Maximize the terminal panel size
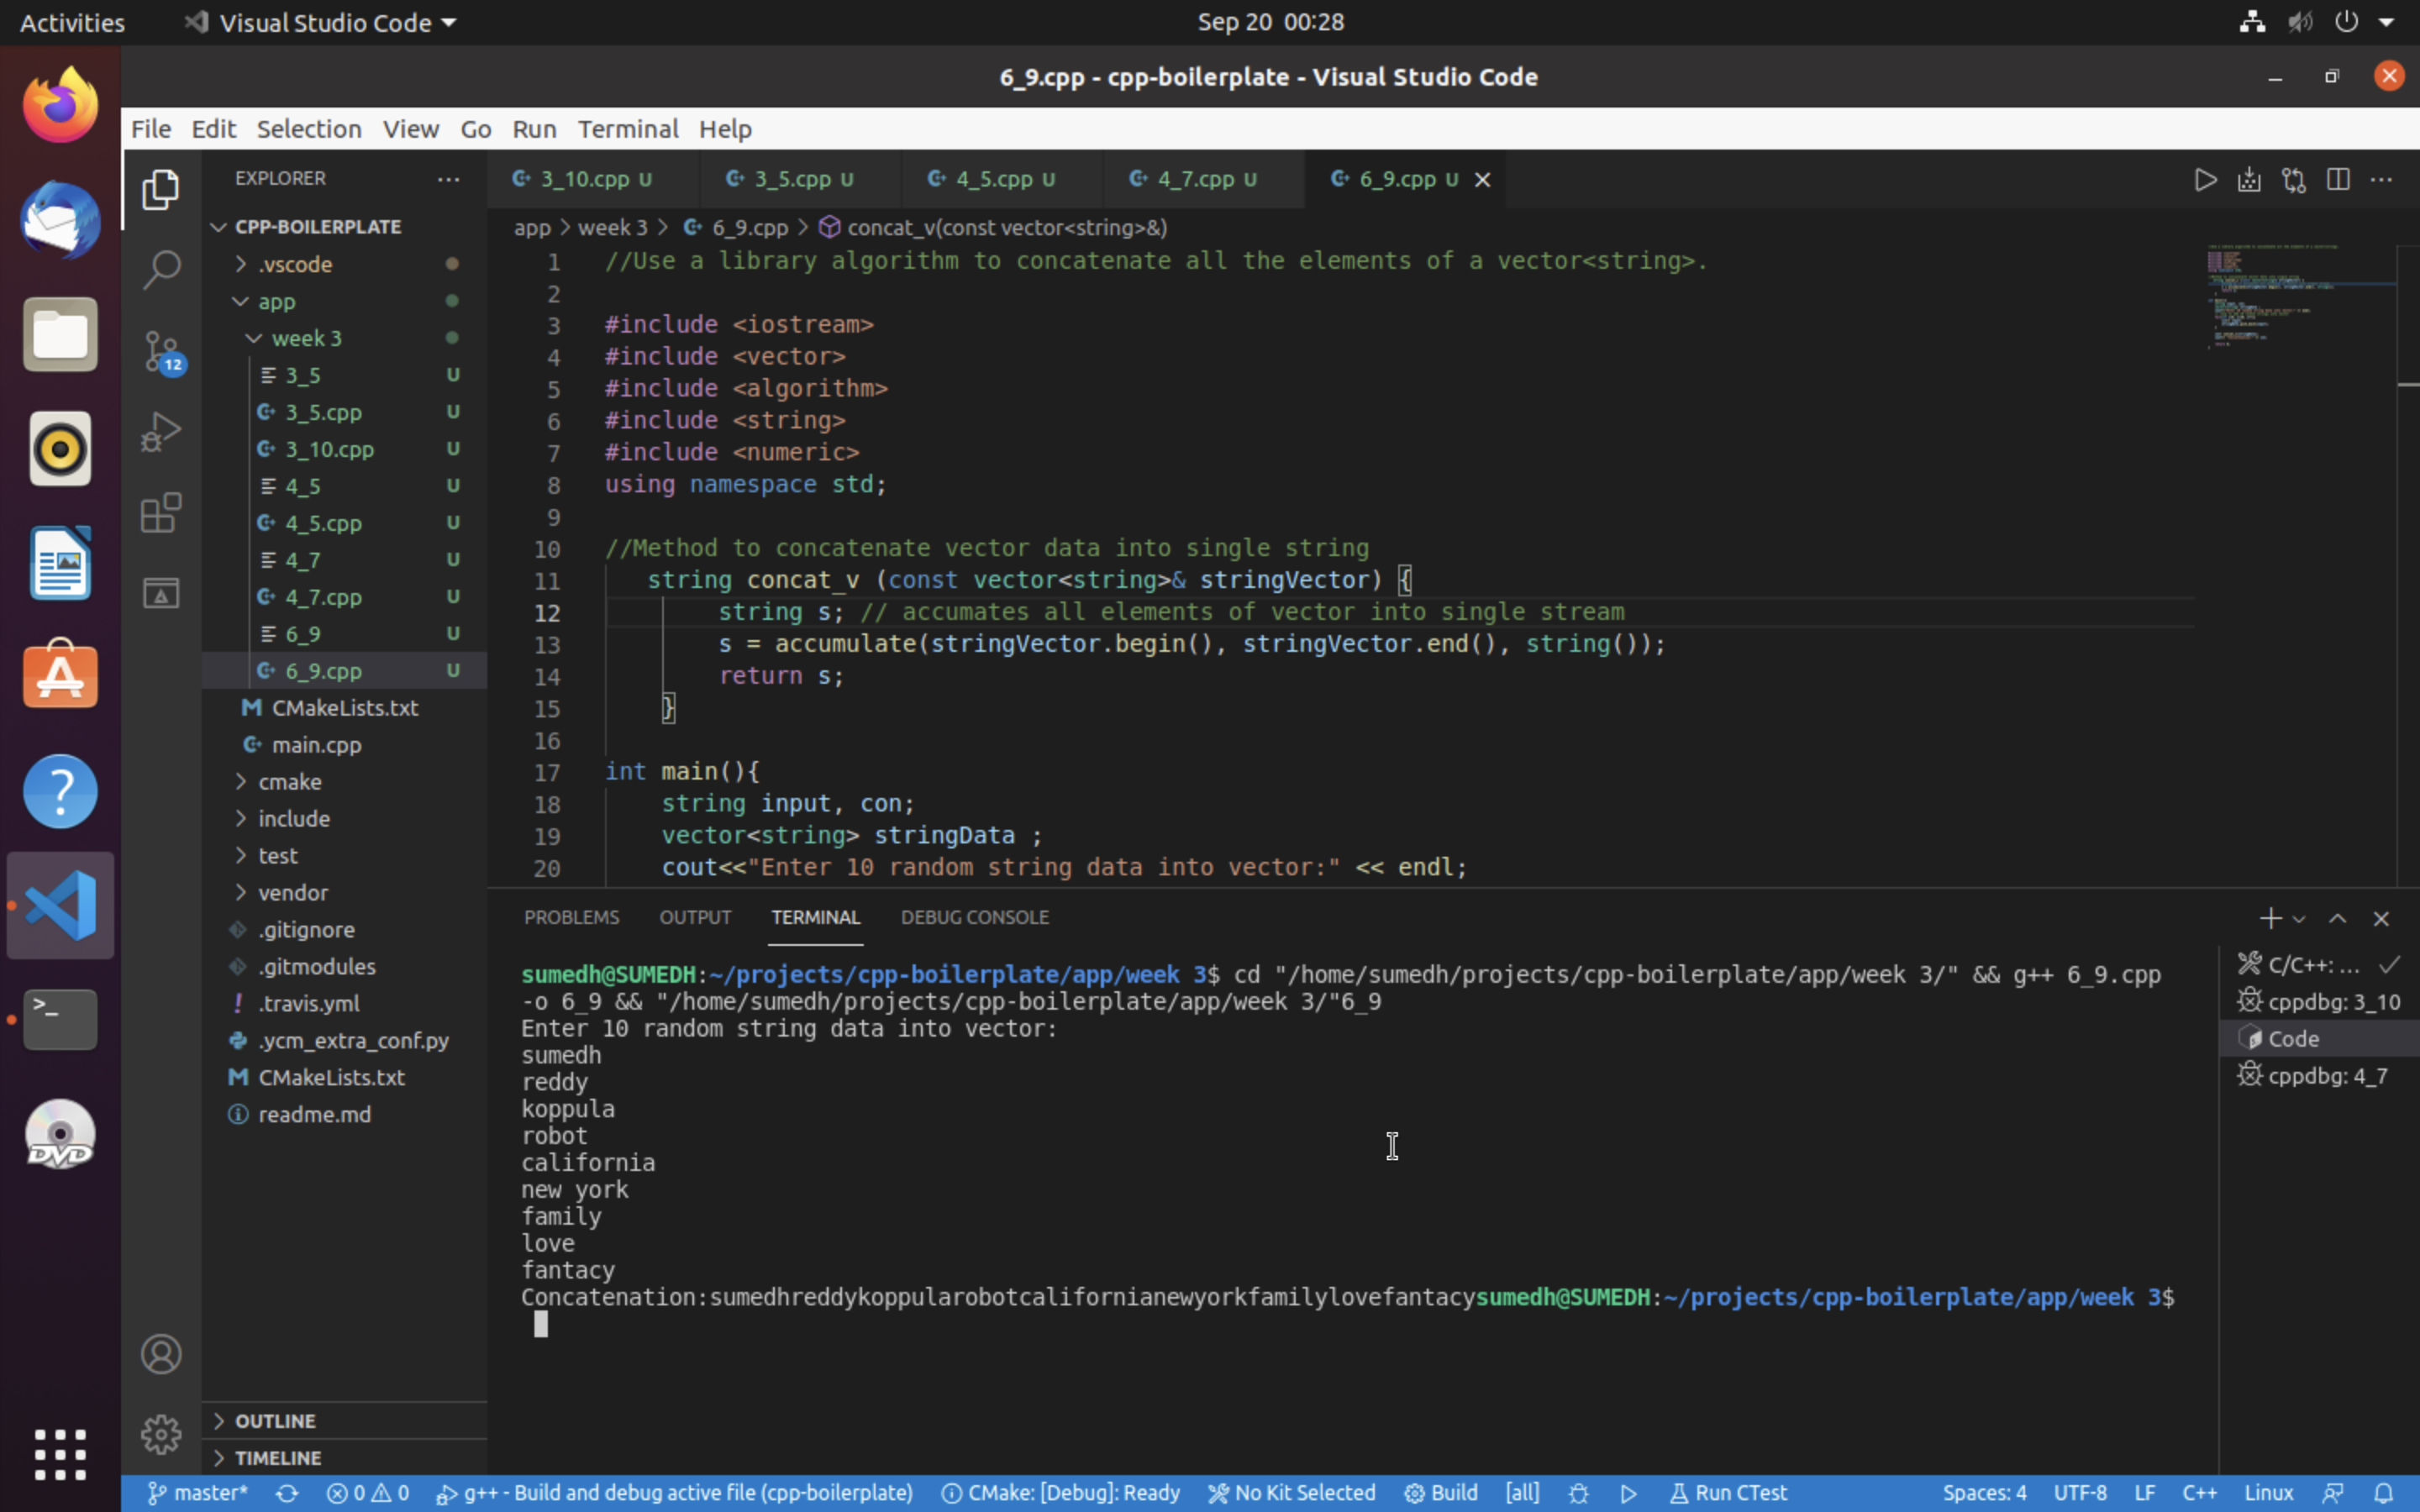2420x1512 pixels. coord(2337,918)
